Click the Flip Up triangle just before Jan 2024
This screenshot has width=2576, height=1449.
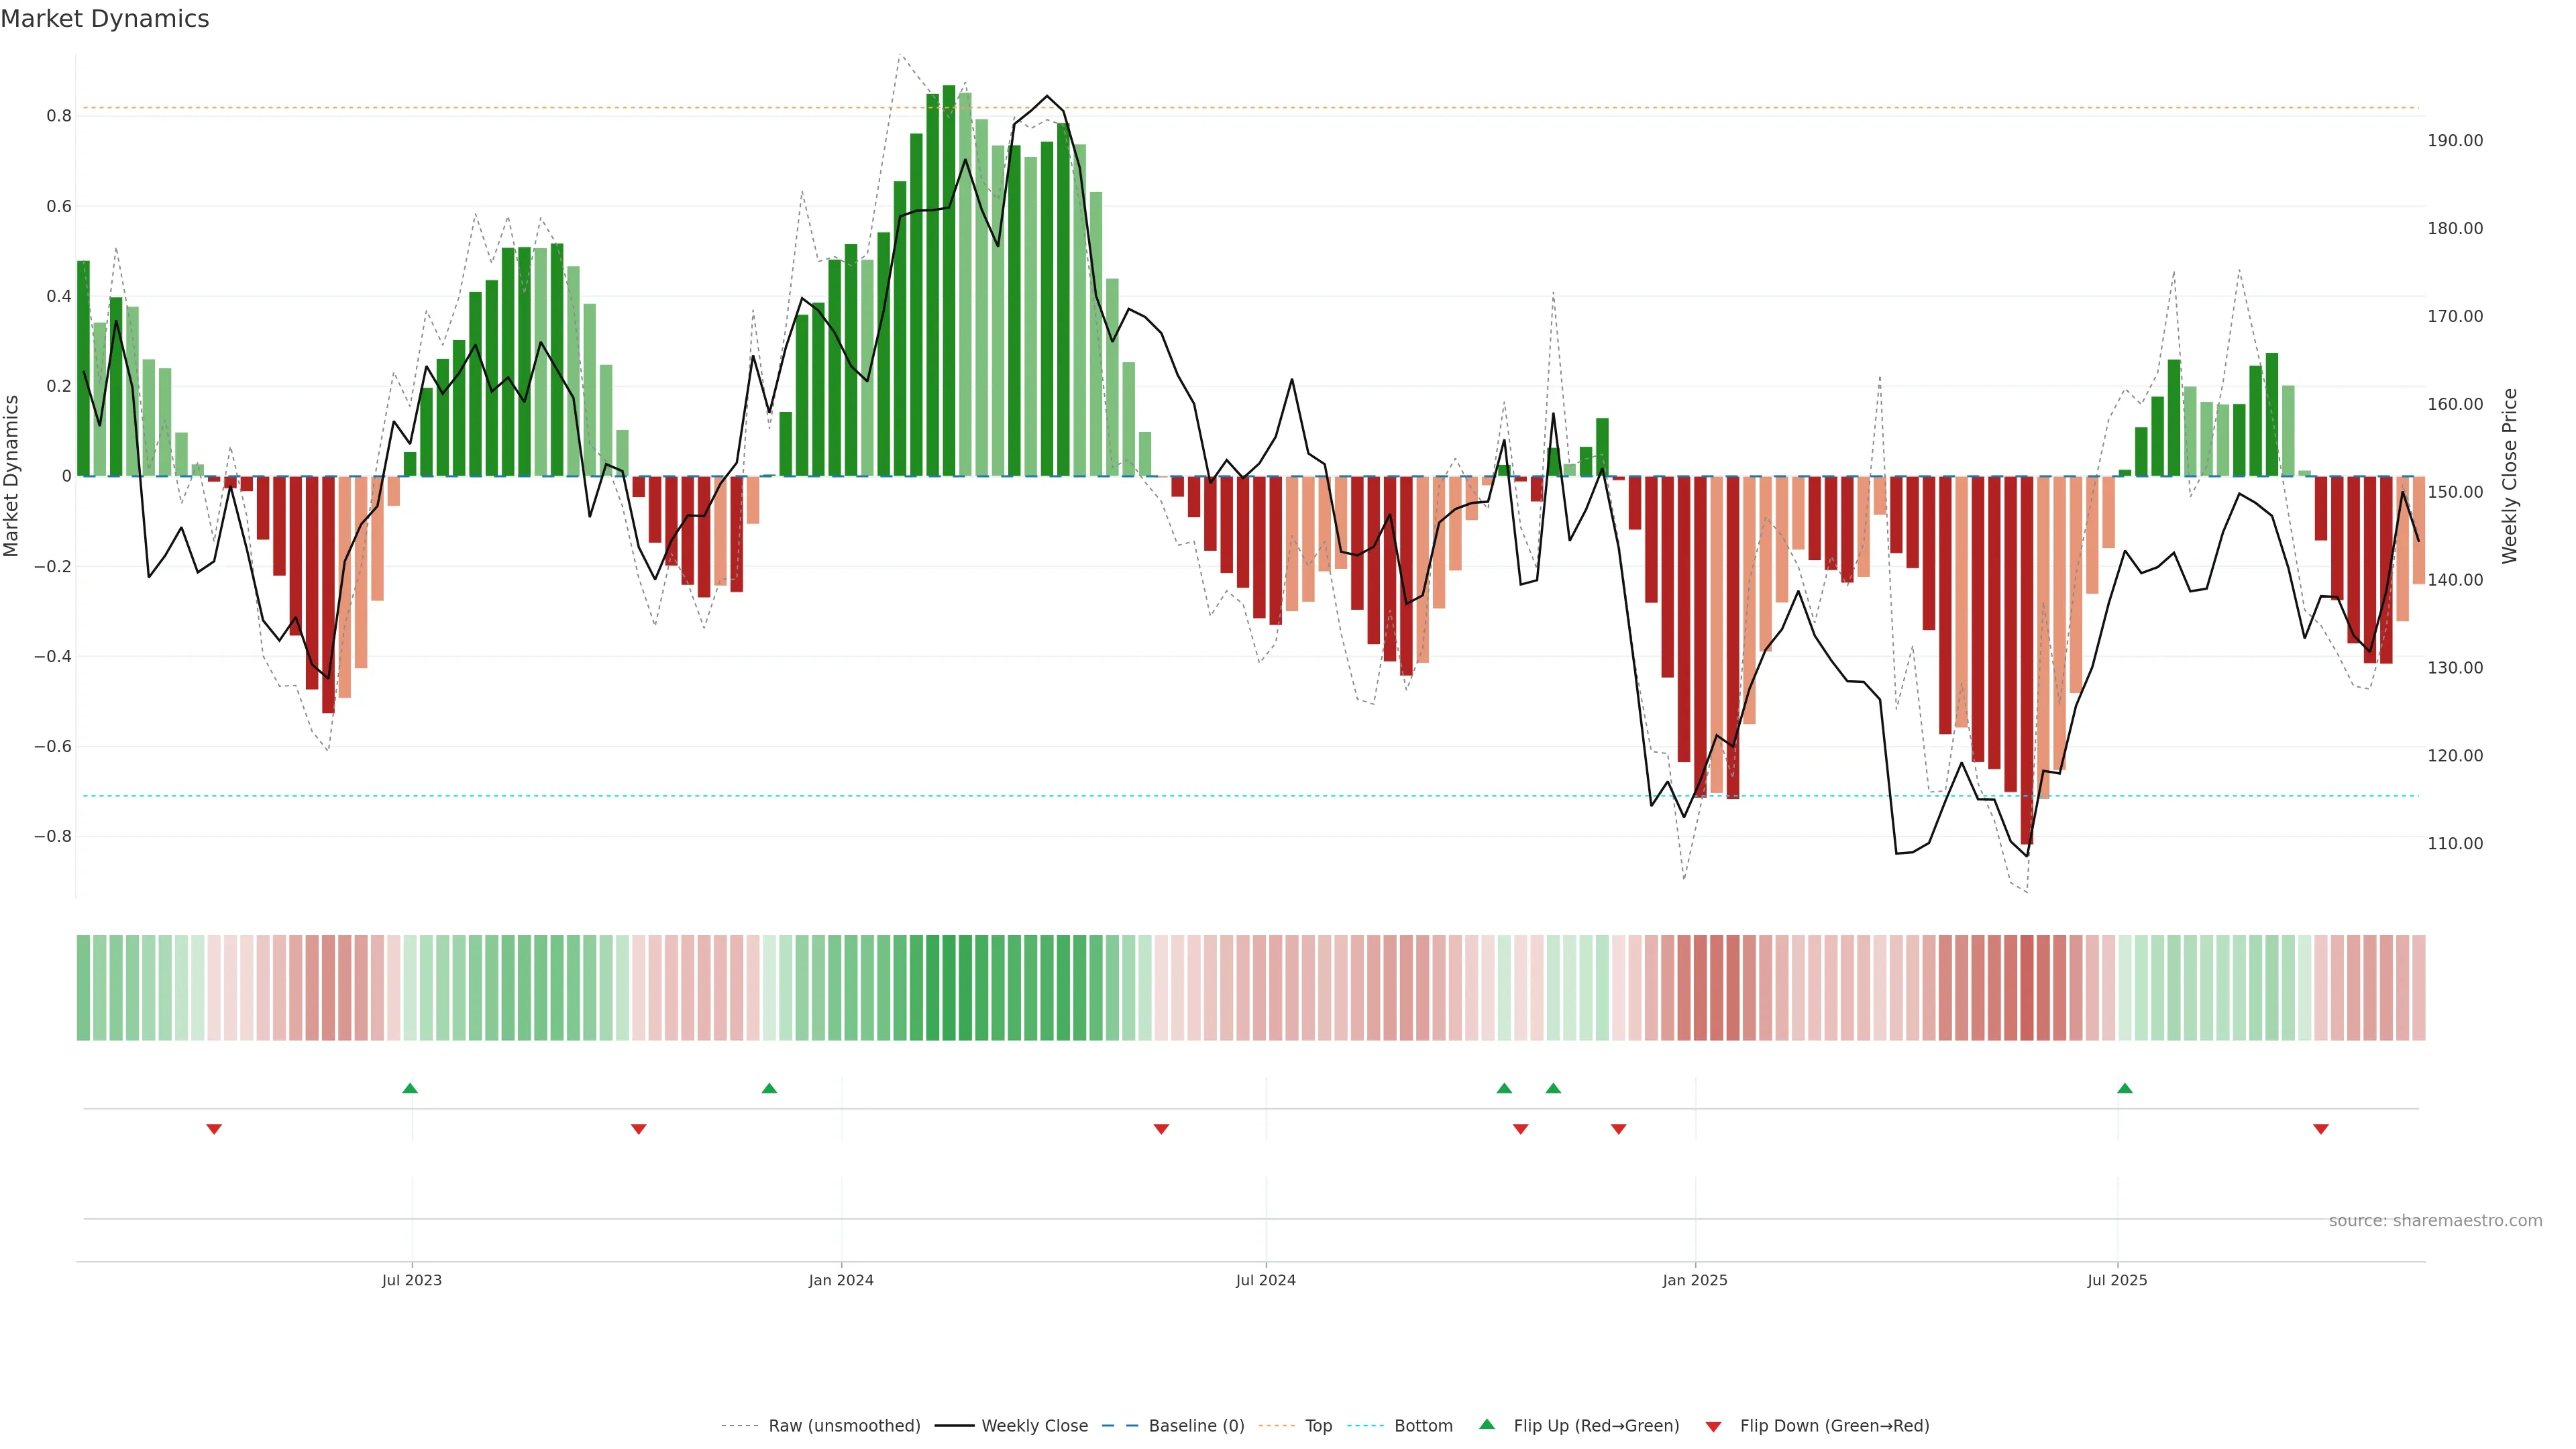pos(769,1088)
